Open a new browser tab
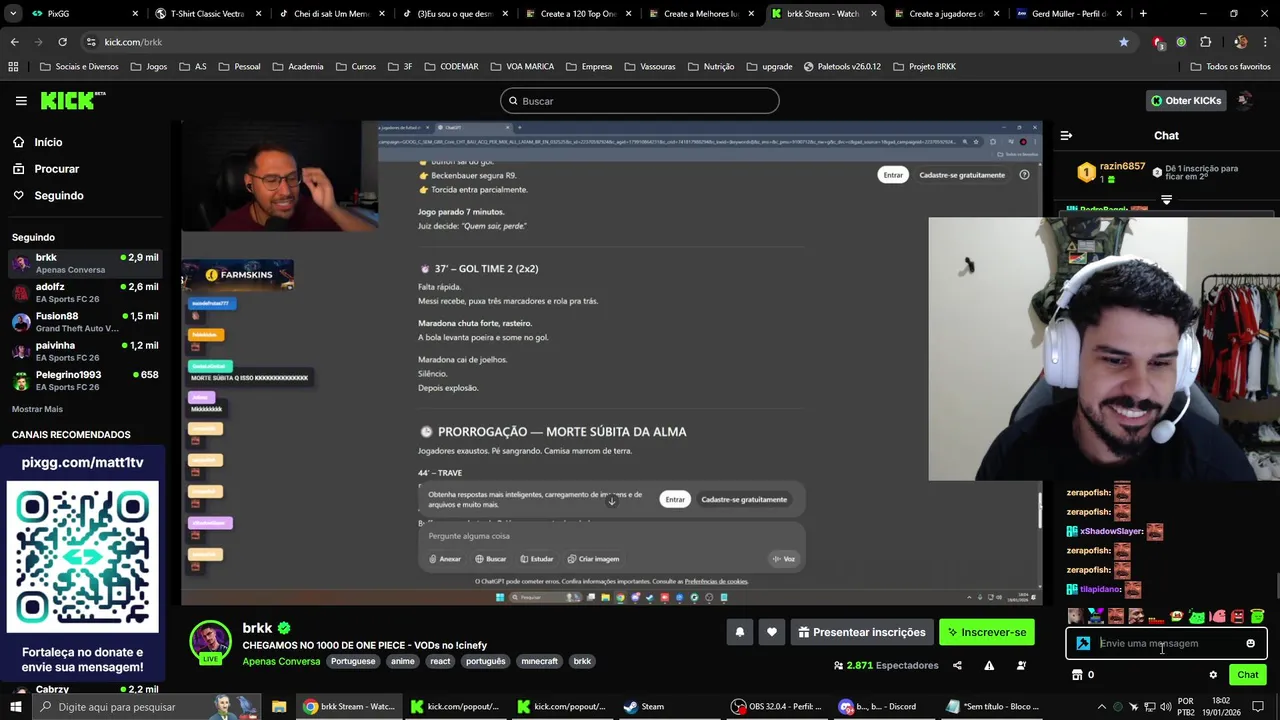Viewport: 1280px width, 720px height. click(x=1143, y=14)
